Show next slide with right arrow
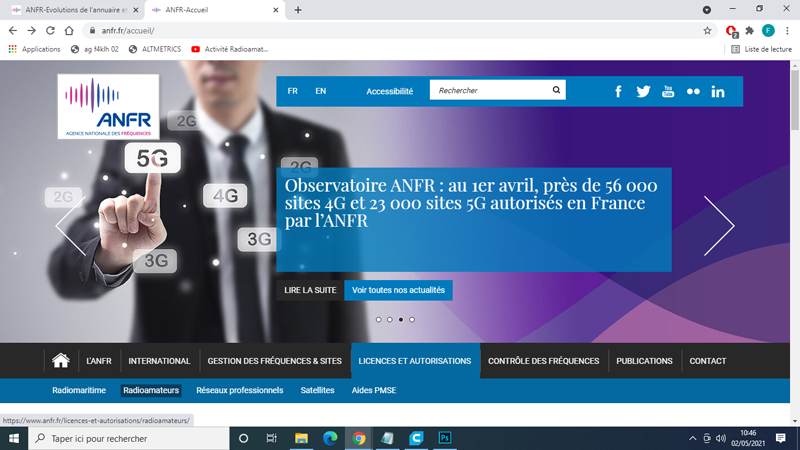 point(719,226)
